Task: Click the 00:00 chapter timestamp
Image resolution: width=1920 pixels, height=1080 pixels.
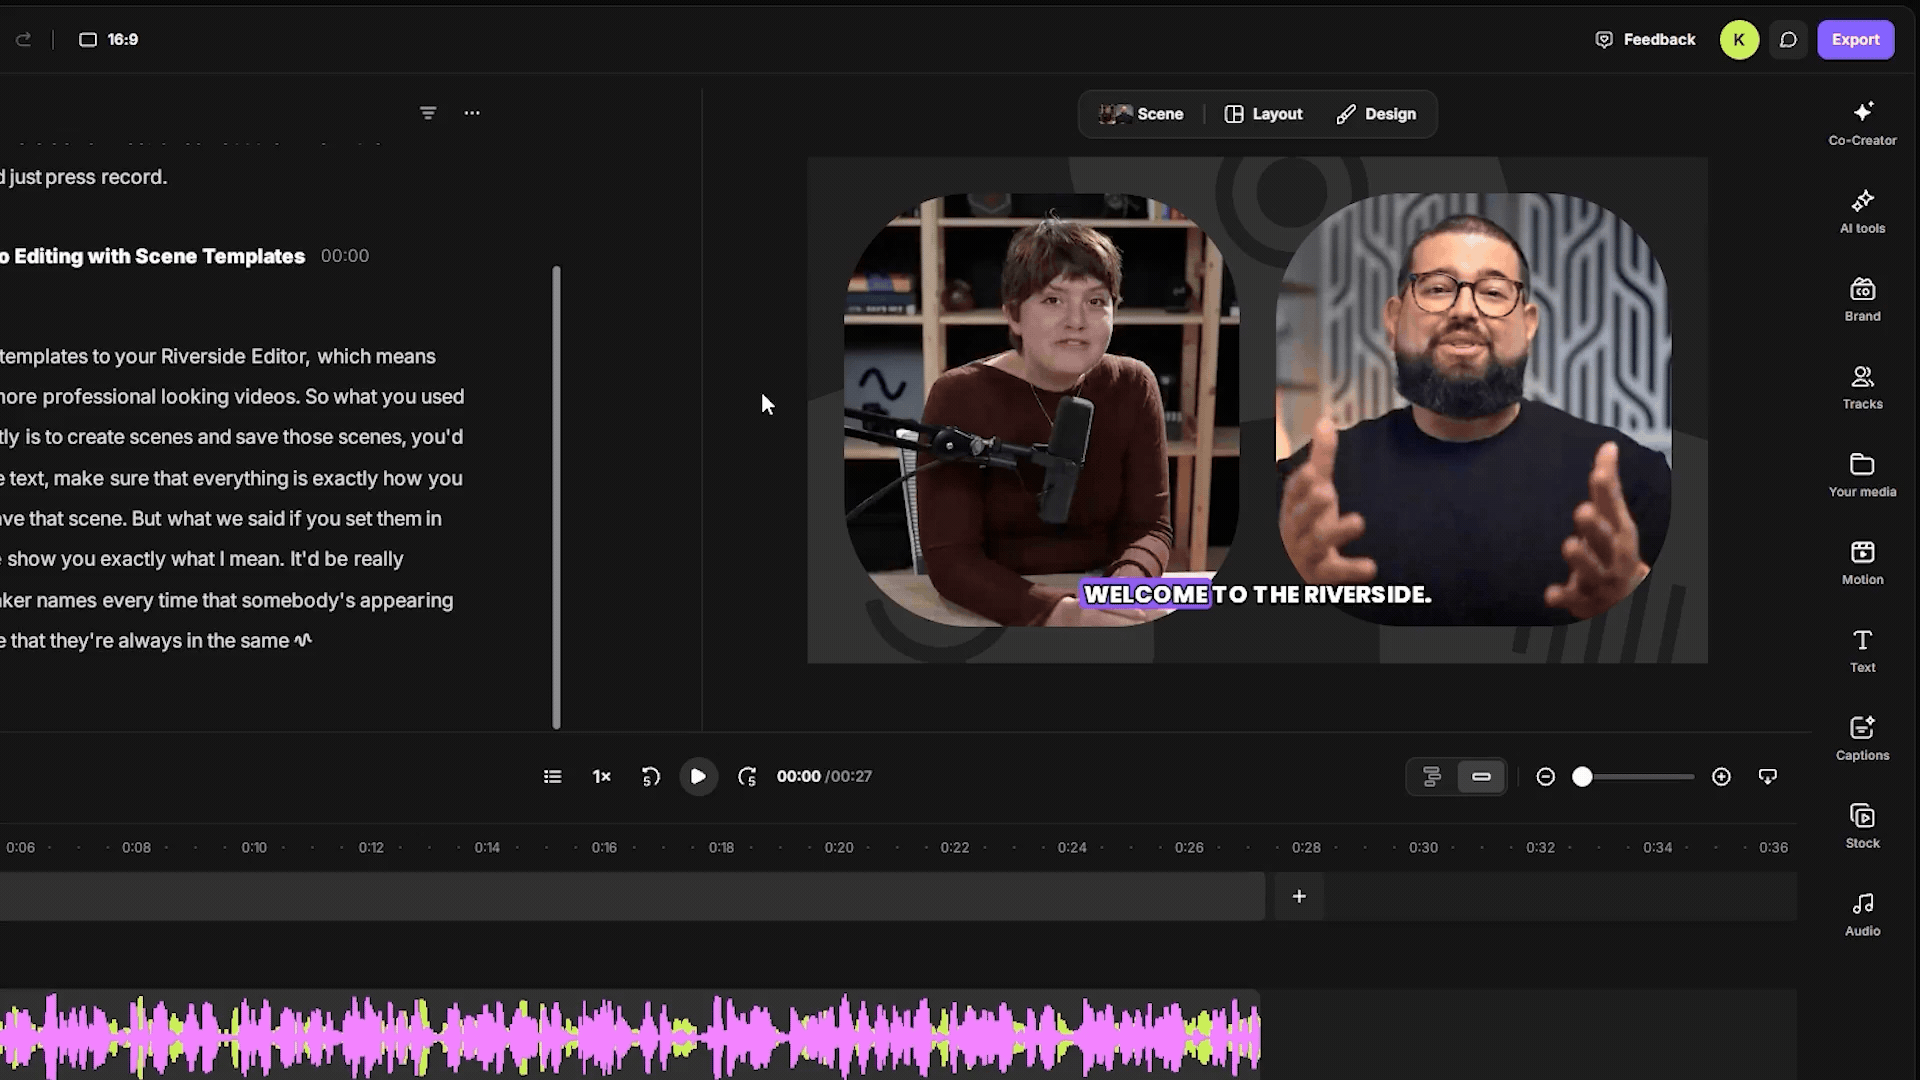Action: pos(345,256)
